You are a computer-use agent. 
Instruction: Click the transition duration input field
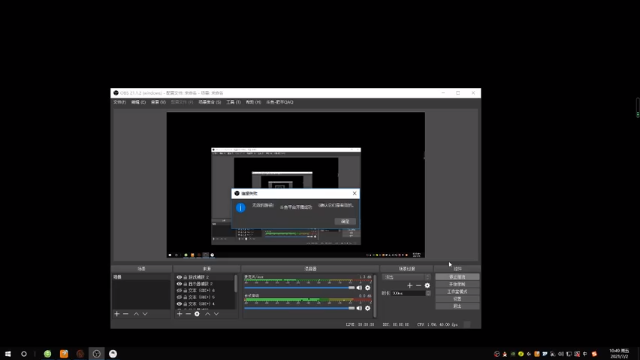coord(408,293)
